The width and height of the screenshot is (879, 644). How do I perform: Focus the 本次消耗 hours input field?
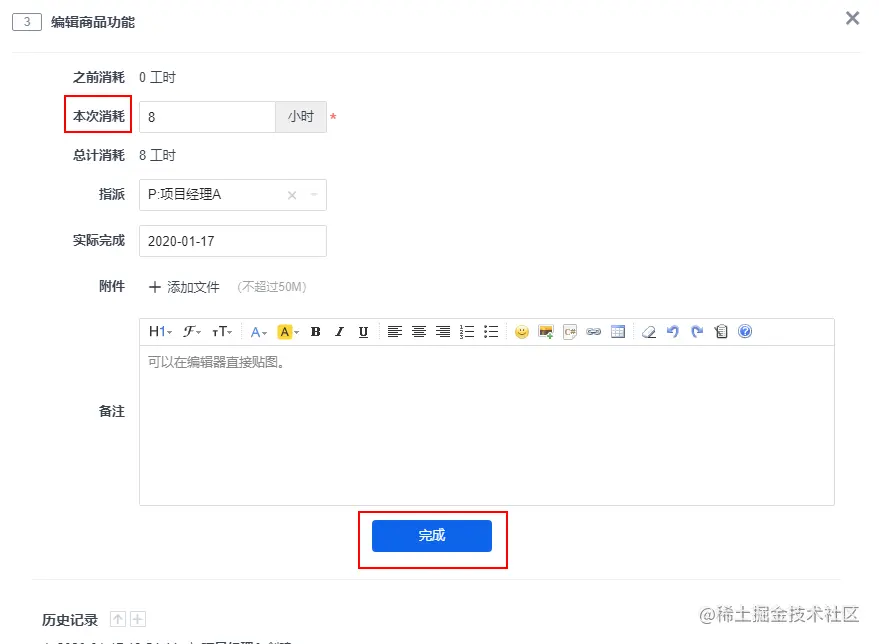207,117
